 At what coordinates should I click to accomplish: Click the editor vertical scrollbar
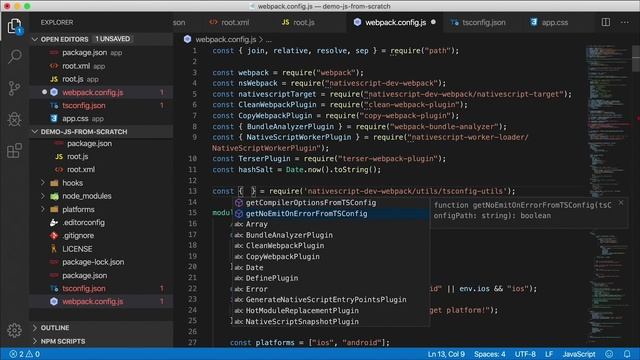click(636, 58)
